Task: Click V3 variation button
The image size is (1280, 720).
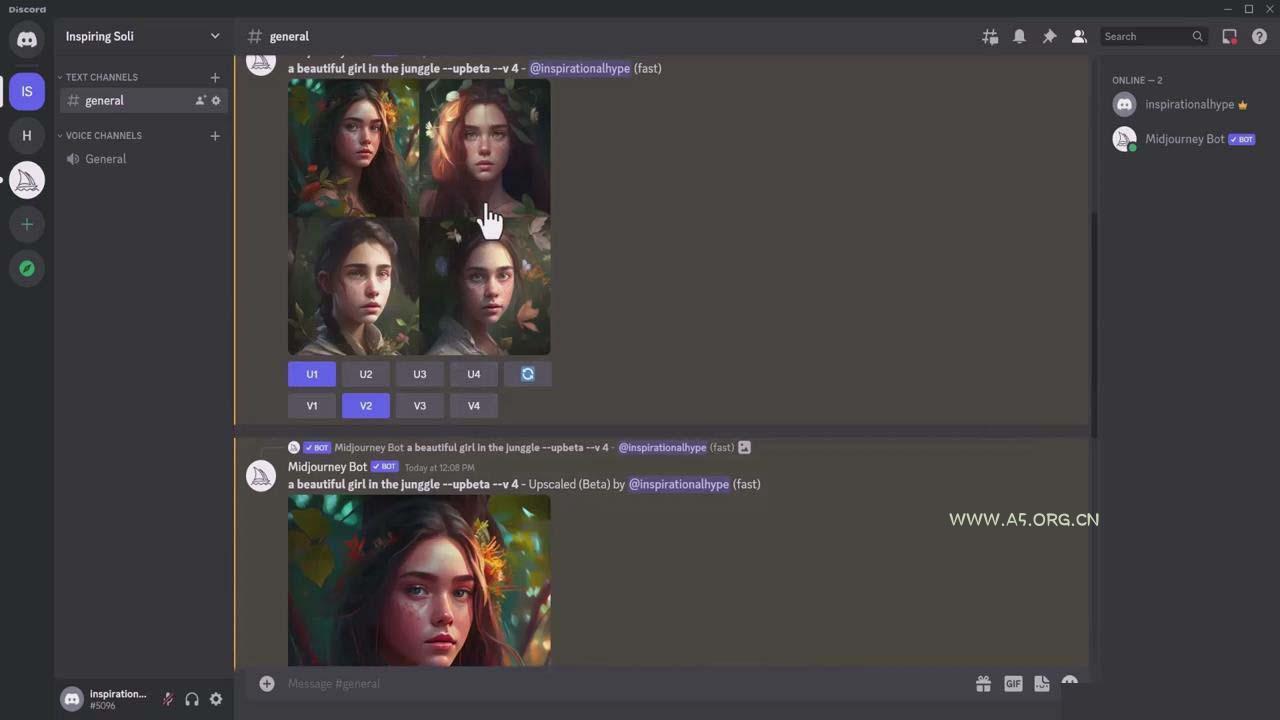Action: click(x=420, y=406)
